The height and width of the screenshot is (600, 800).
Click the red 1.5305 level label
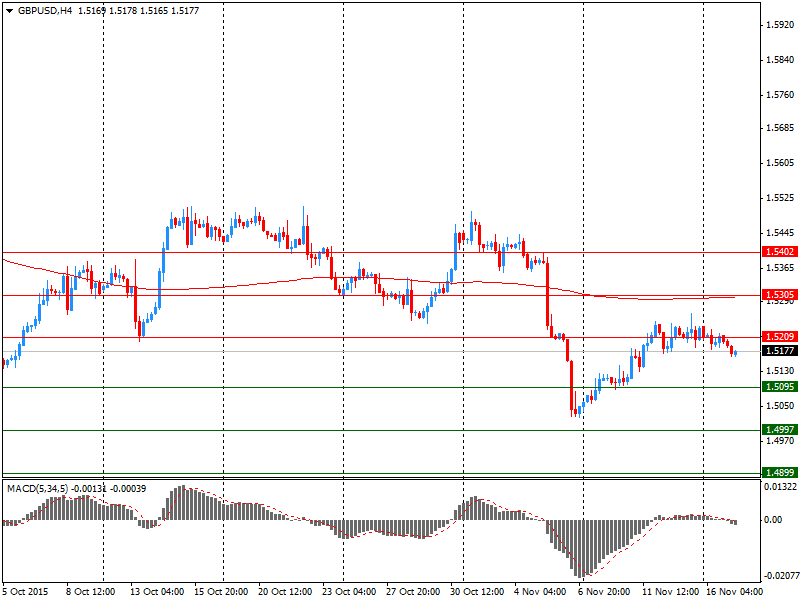click(x=779, y=295)
